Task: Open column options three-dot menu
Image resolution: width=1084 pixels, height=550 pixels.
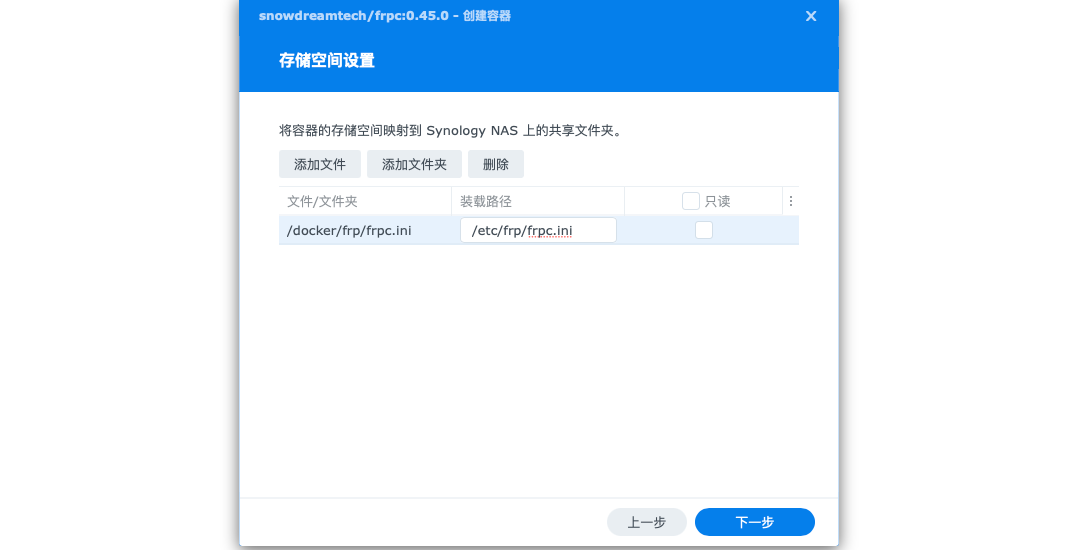Action: click(x=791, y=201)
